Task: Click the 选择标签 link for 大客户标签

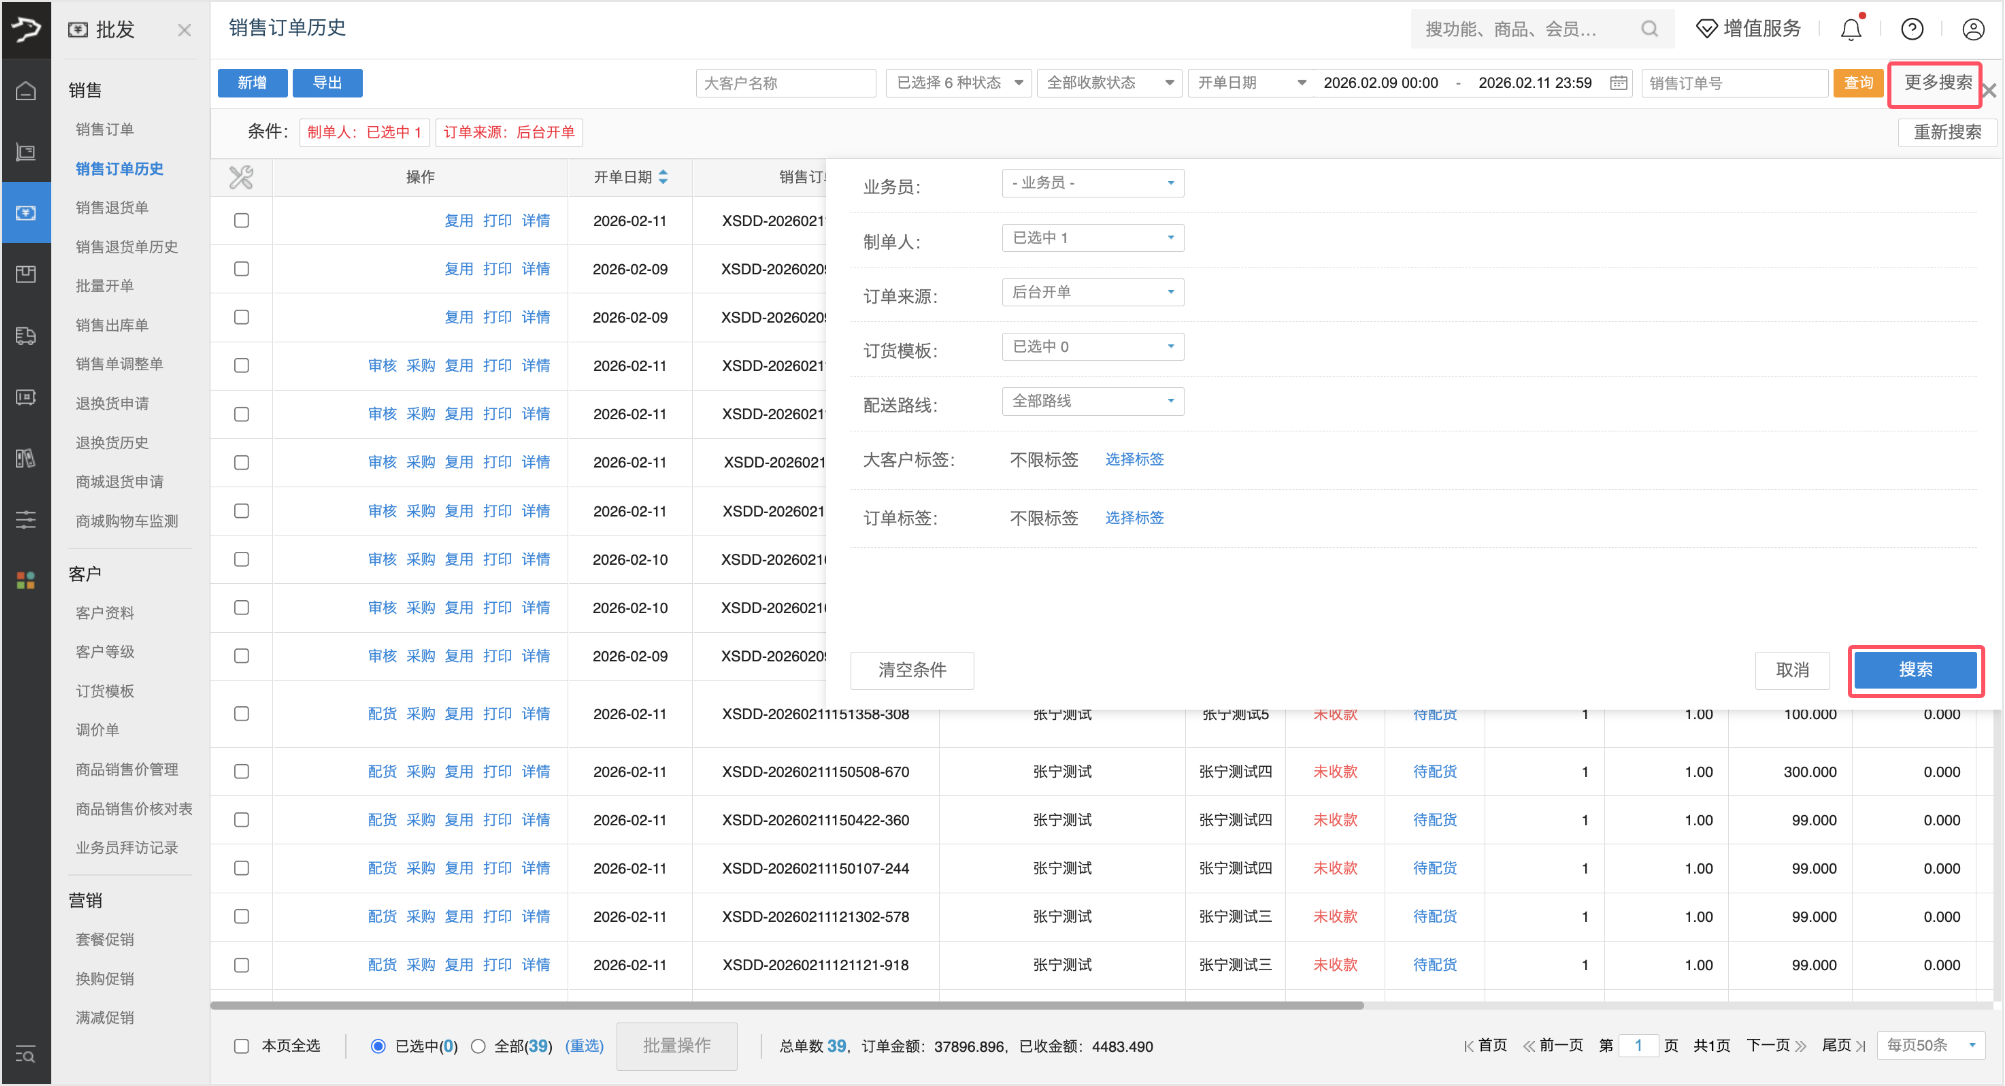Action: click(1135, 459)
